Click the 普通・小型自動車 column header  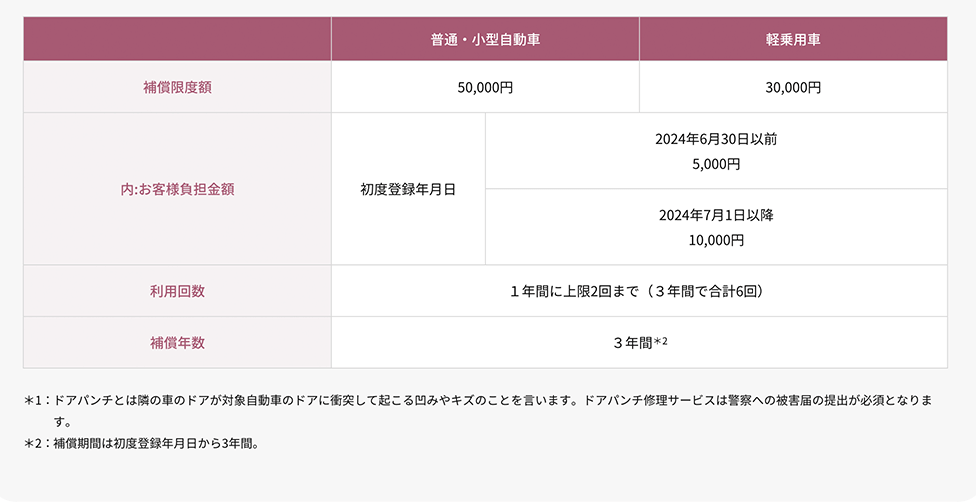click(x=485, y=39)
